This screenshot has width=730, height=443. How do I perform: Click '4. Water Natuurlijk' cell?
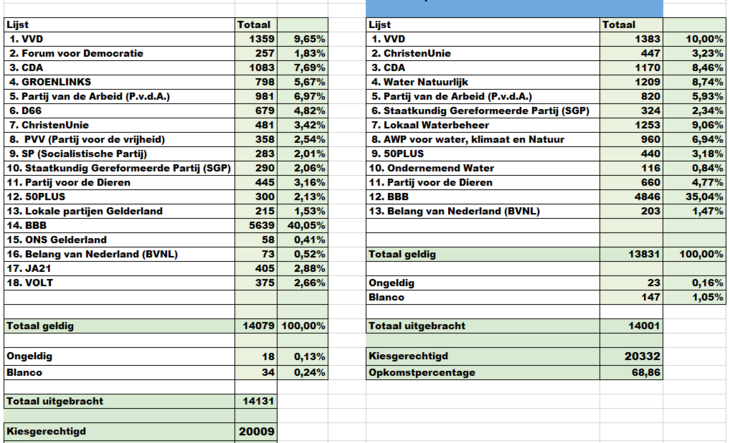tap(483, 82)
